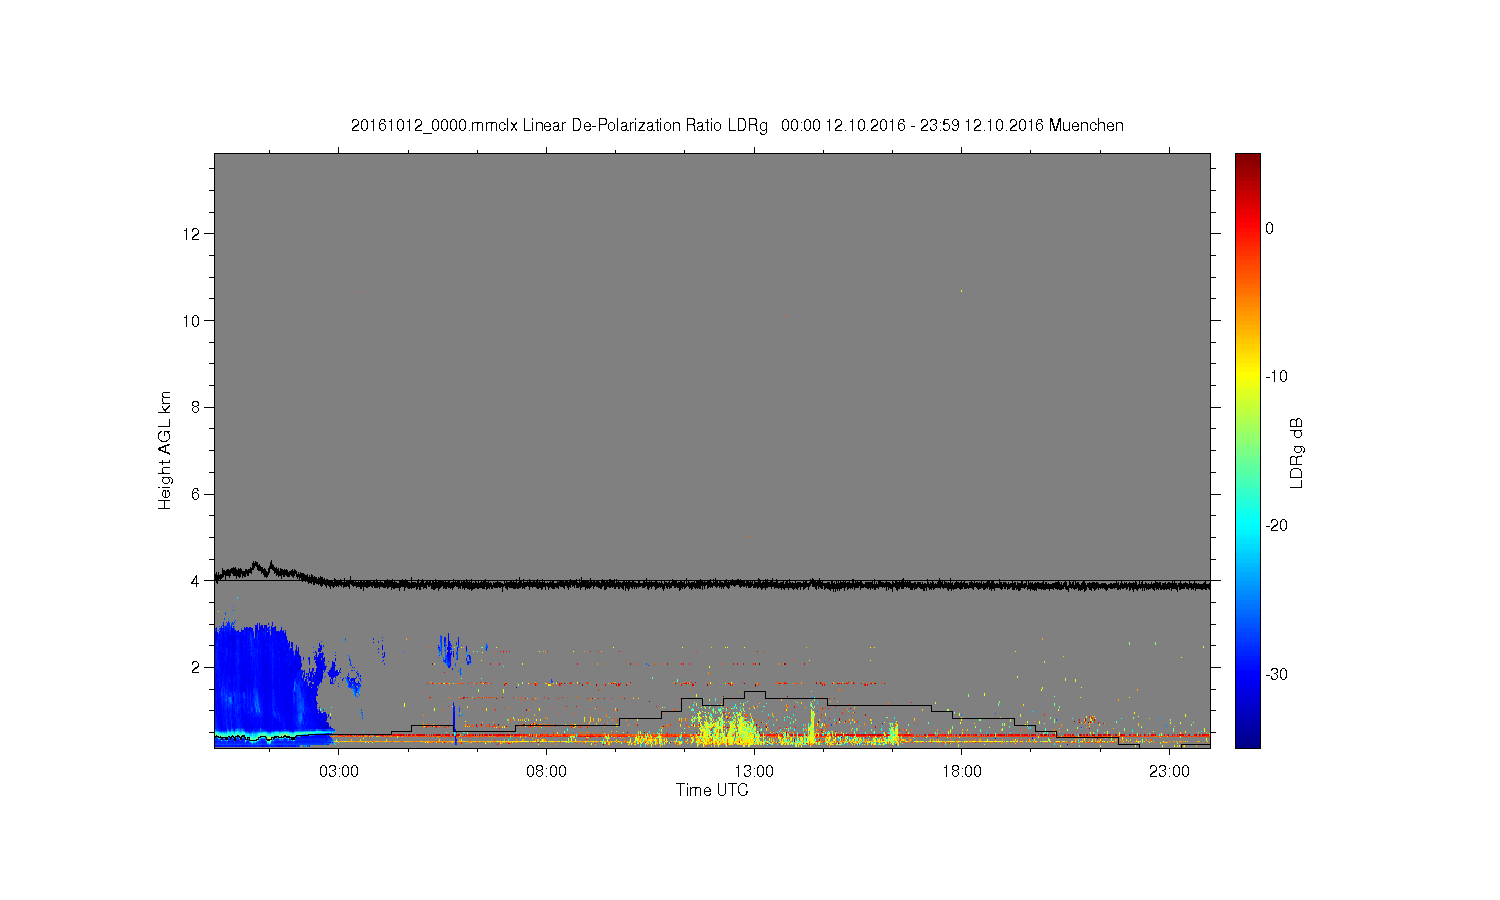Click the colorbar value '0'
The height and width of the screenshot is (900, 1500).
[x=1270, y=229]
